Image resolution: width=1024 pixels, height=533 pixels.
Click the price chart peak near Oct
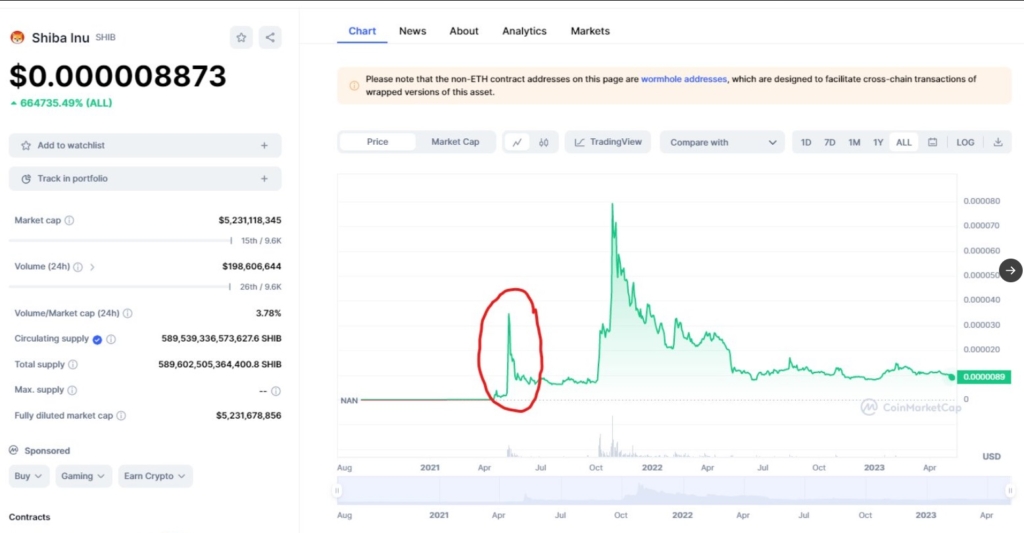613,204
